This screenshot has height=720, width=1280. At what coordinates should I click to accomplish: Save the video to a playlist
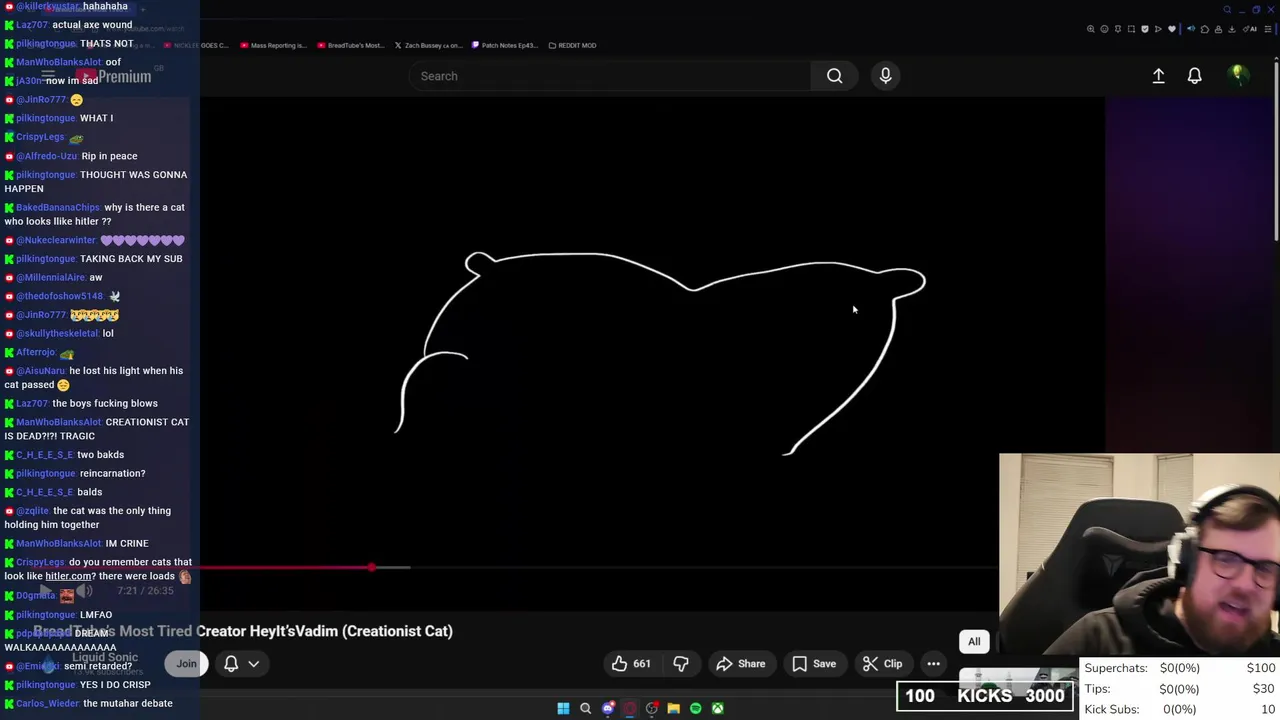tap(814, 664)
